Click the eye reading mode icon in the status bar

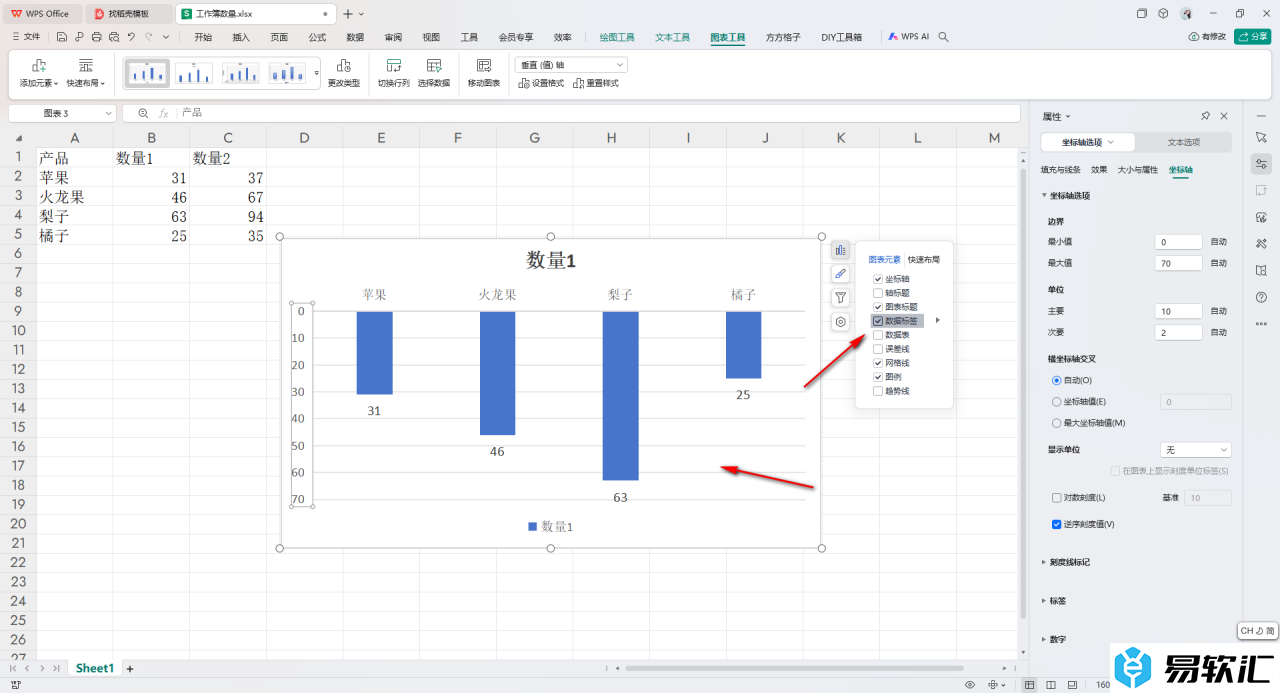970,685
